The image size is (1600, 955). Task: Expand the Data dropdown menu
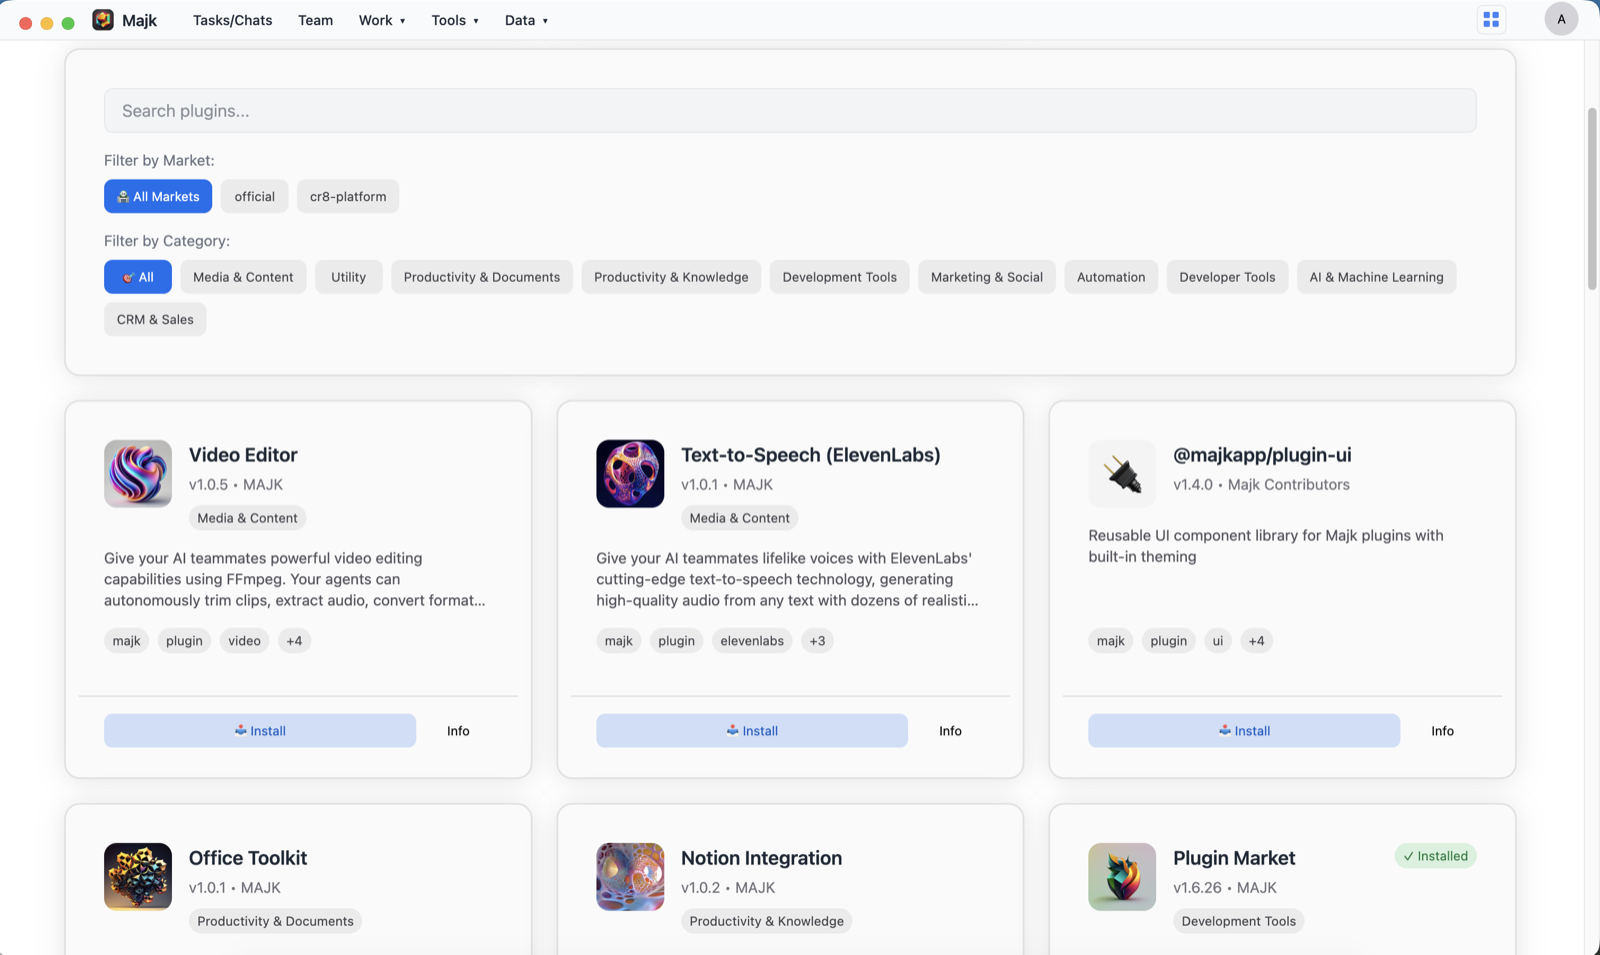[x=526, y=20]
